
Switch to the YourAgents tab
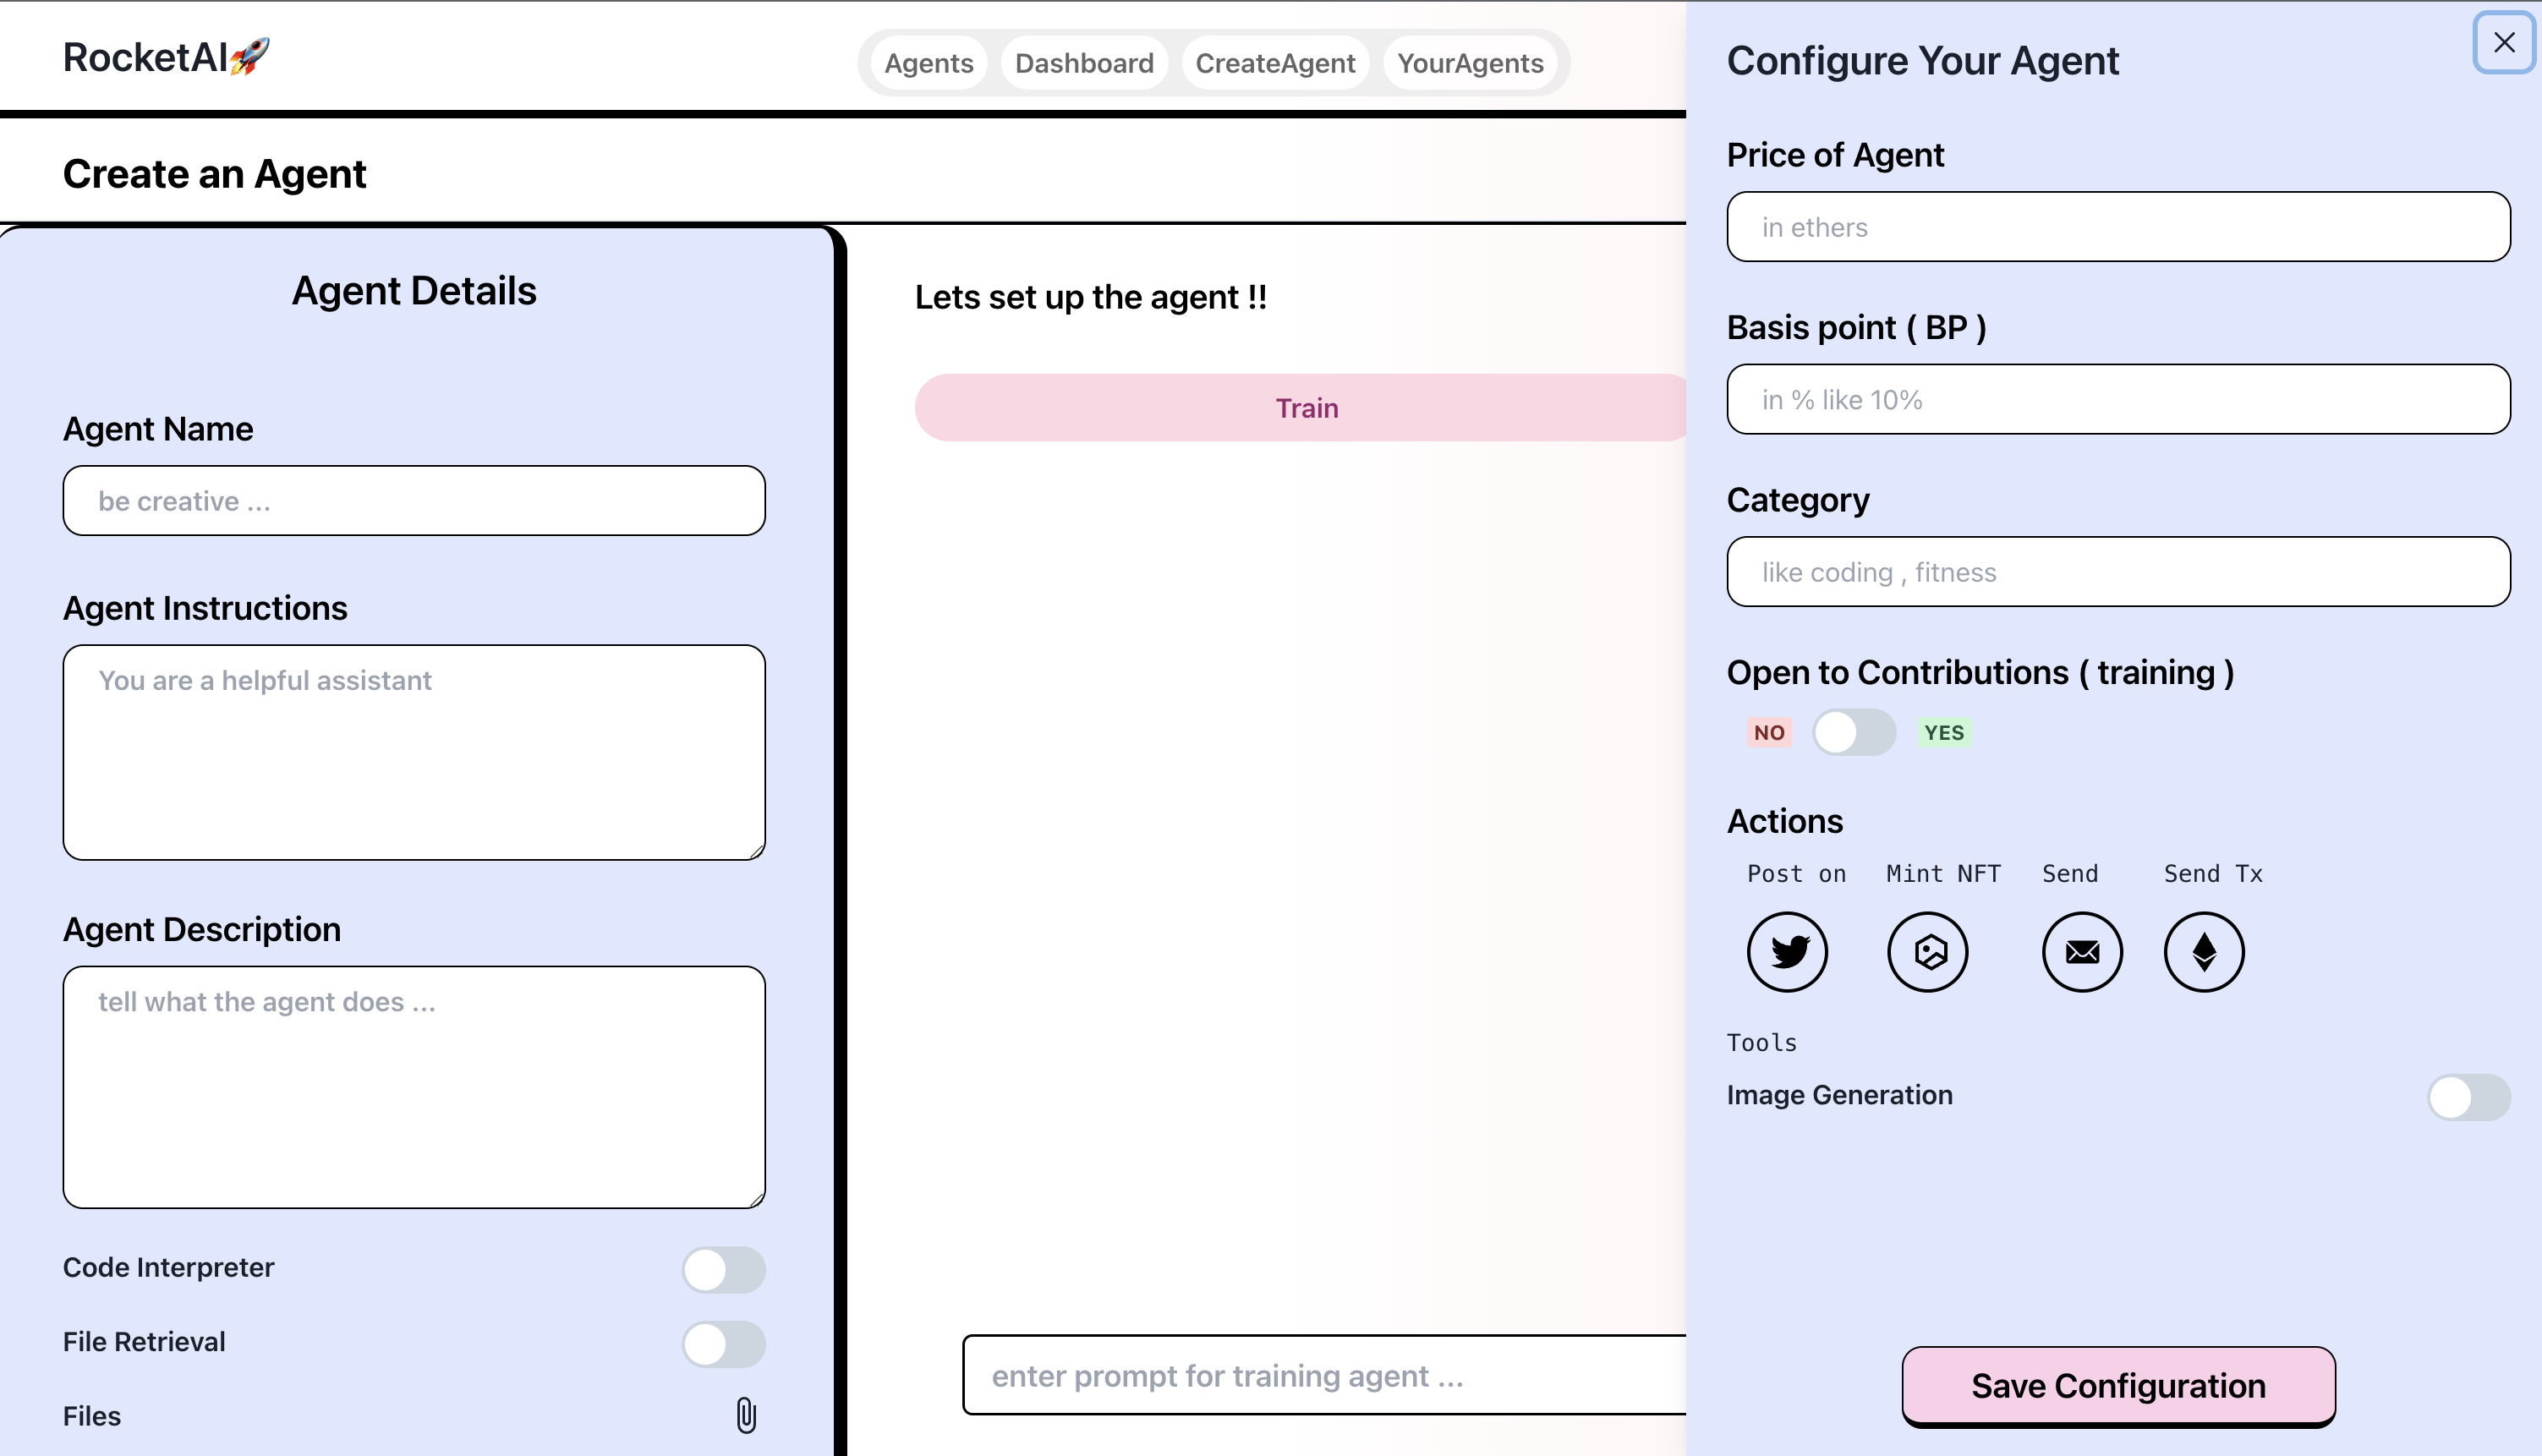tap(1469, 63)
